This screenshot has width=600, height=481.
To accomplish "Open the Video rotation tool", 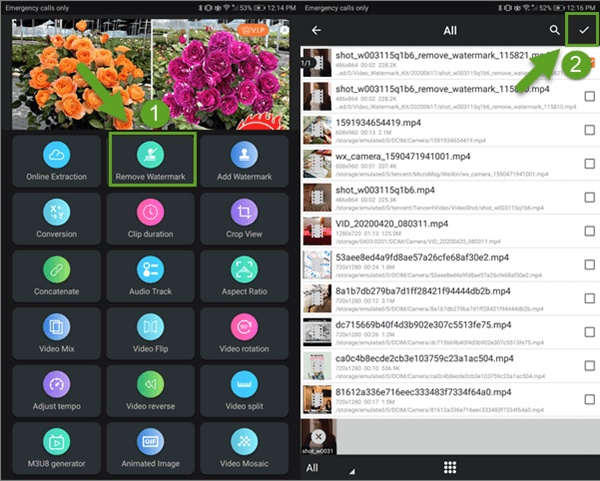I will click(x=244, y=333).
